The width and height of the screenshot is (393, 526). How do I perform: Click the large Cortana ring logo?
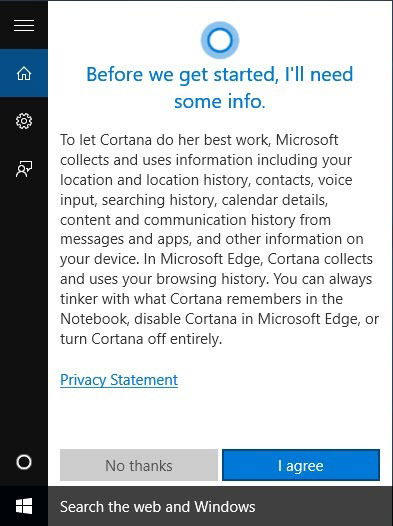(220, 40)
